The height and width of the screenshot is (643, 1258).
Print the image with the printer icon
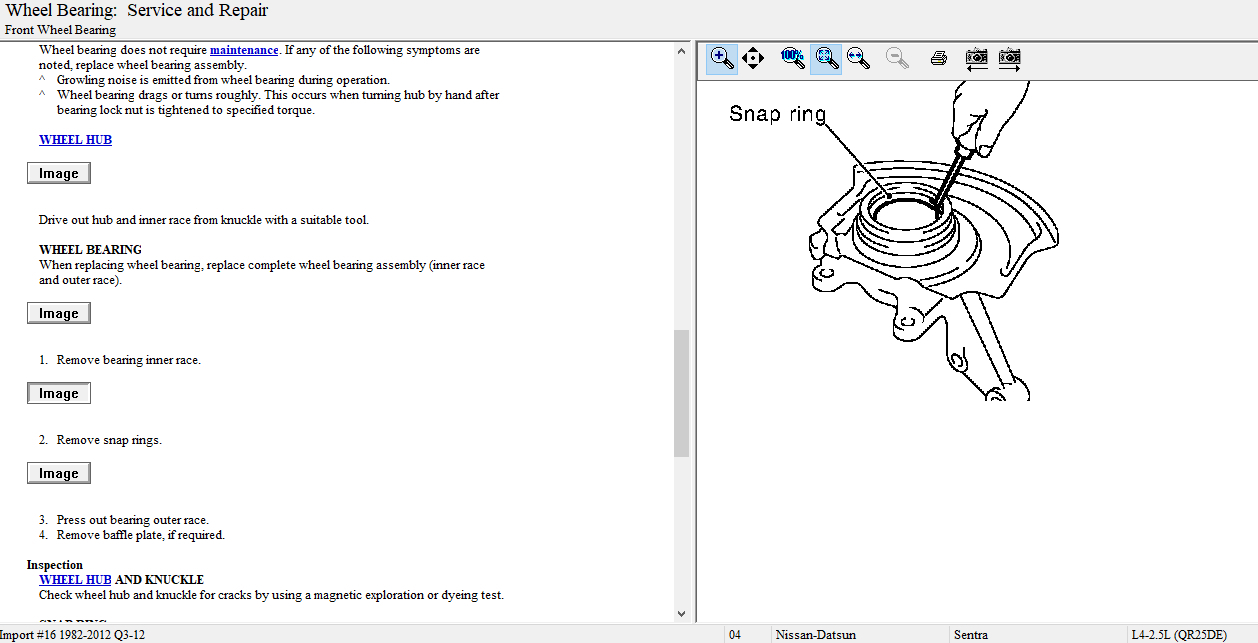(938, 58)
